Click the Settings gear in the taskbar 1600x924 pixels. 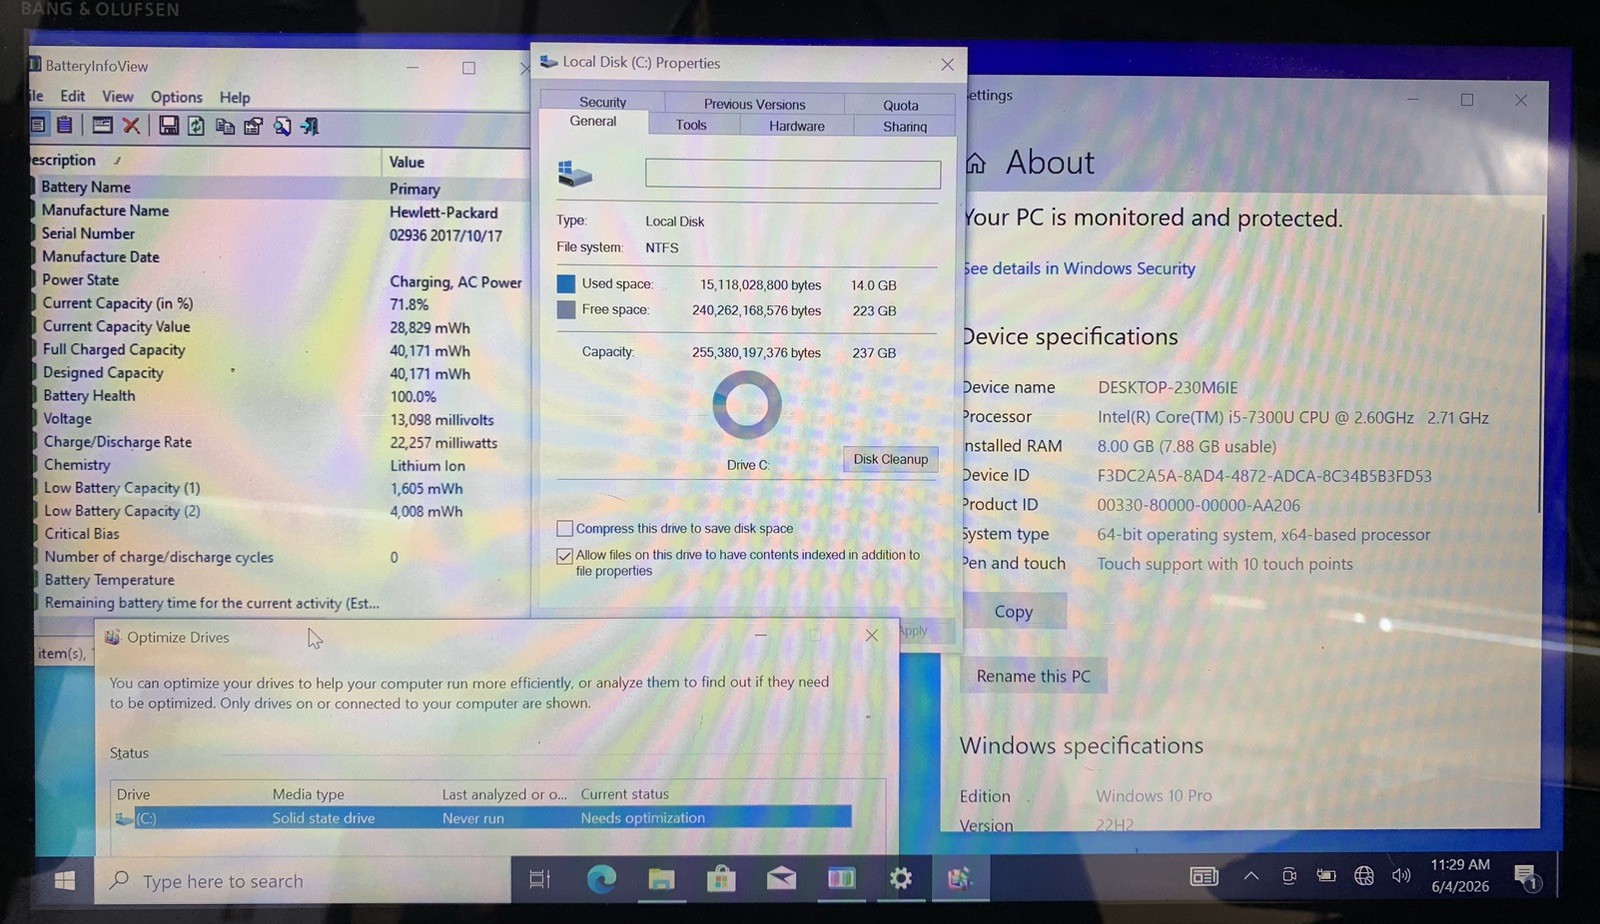(901, 878)
